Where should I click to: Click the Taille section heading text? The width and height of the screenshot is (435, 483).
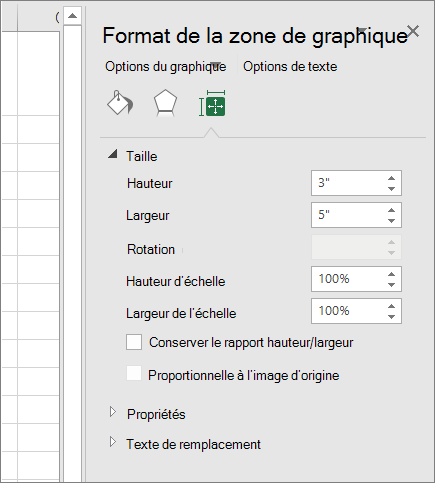(141, 156)
